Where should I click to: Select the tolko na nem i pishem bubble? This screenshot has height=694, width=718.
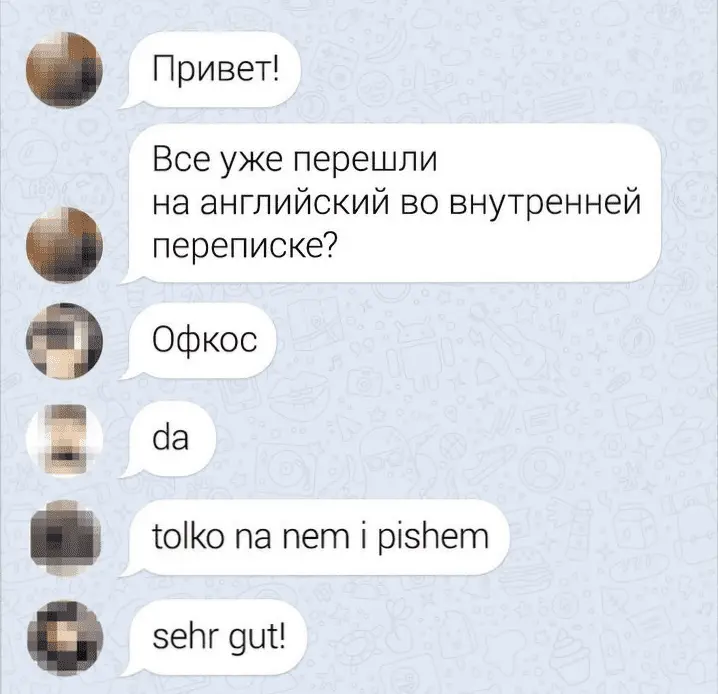(315, 537)
